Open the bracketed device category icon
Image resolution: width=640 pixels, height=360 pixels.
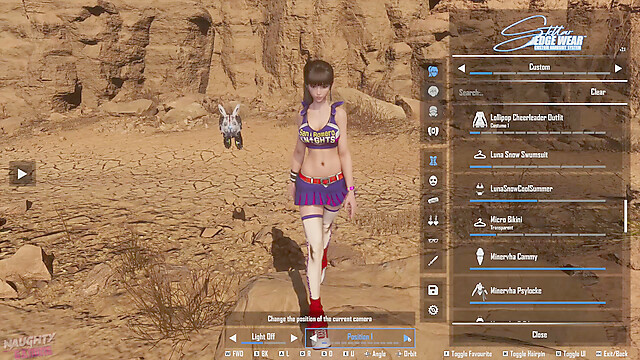click(433, 131)
